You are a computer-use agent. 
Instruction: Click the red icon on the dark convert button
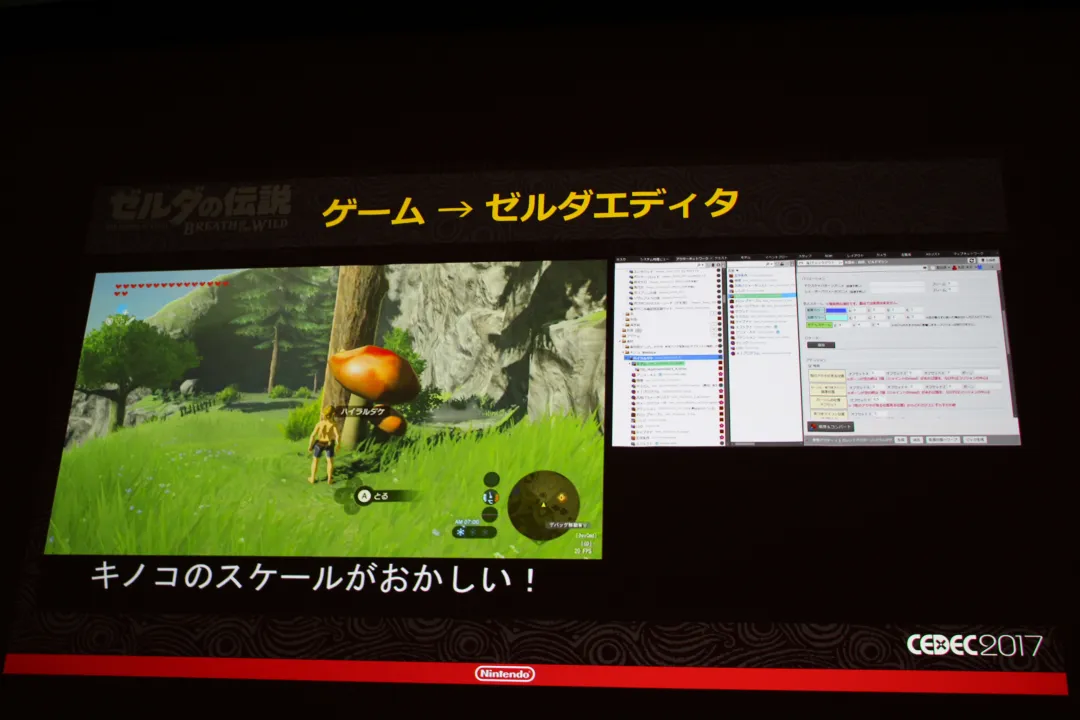click(811, 425)
